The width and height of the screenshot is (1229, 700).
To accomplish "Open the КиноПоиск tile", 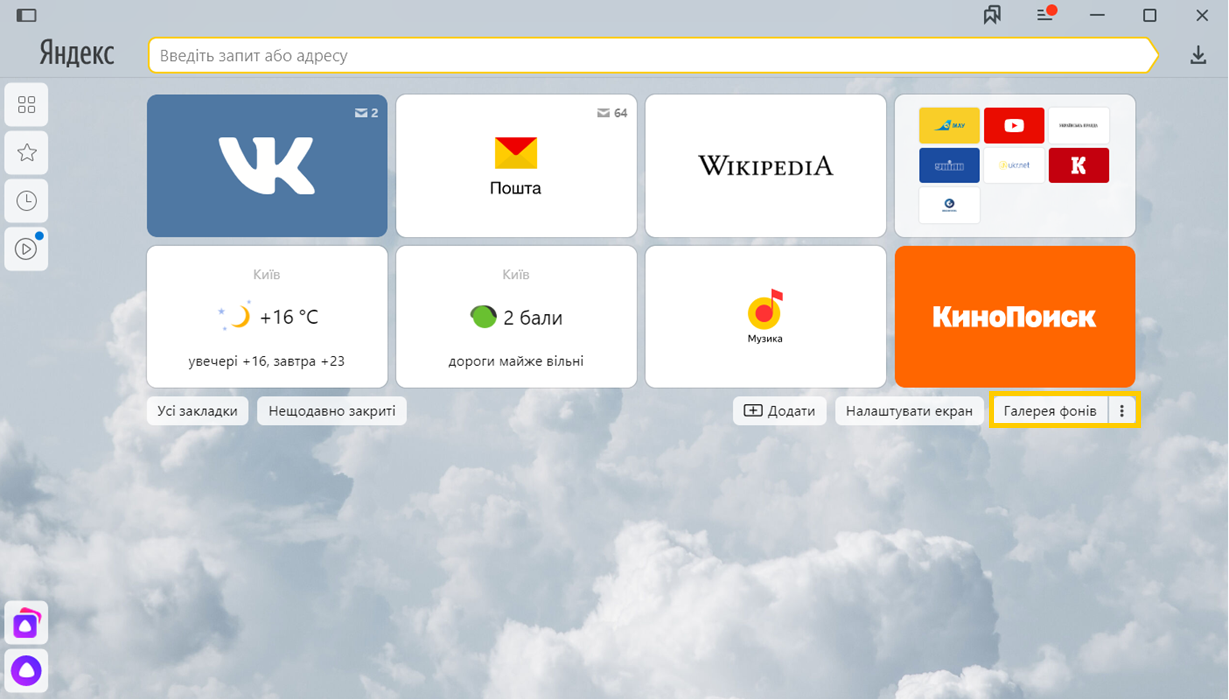I will [x=1015, y=317].
